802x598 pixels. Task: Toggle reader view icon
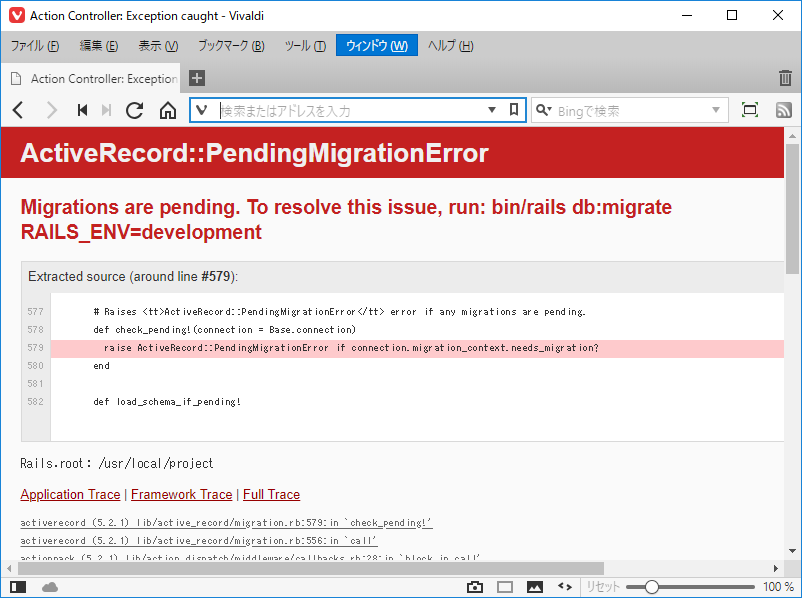click(x=750, y=110)
